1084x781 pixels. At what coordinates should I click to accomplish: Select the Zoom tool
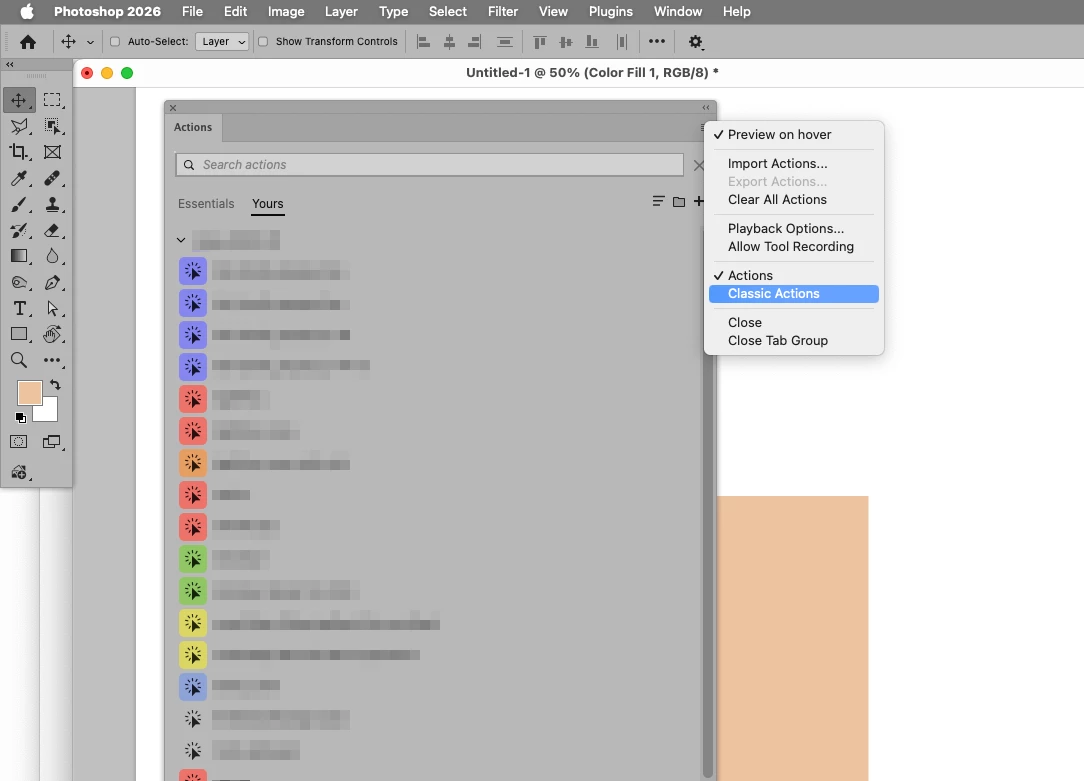tap(19, 360)
